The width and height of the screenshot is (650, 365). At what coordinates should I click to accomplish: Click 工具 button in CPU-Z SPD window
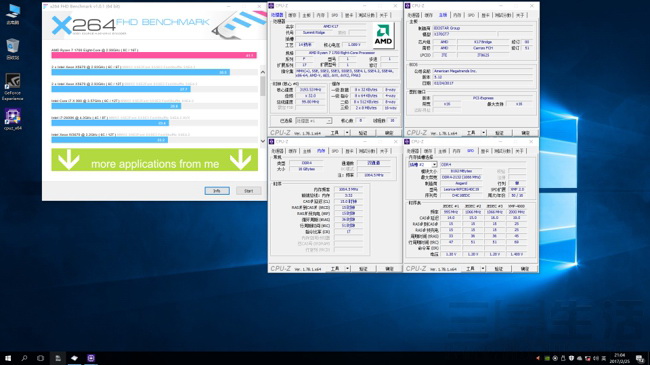(x=471, y=269)
